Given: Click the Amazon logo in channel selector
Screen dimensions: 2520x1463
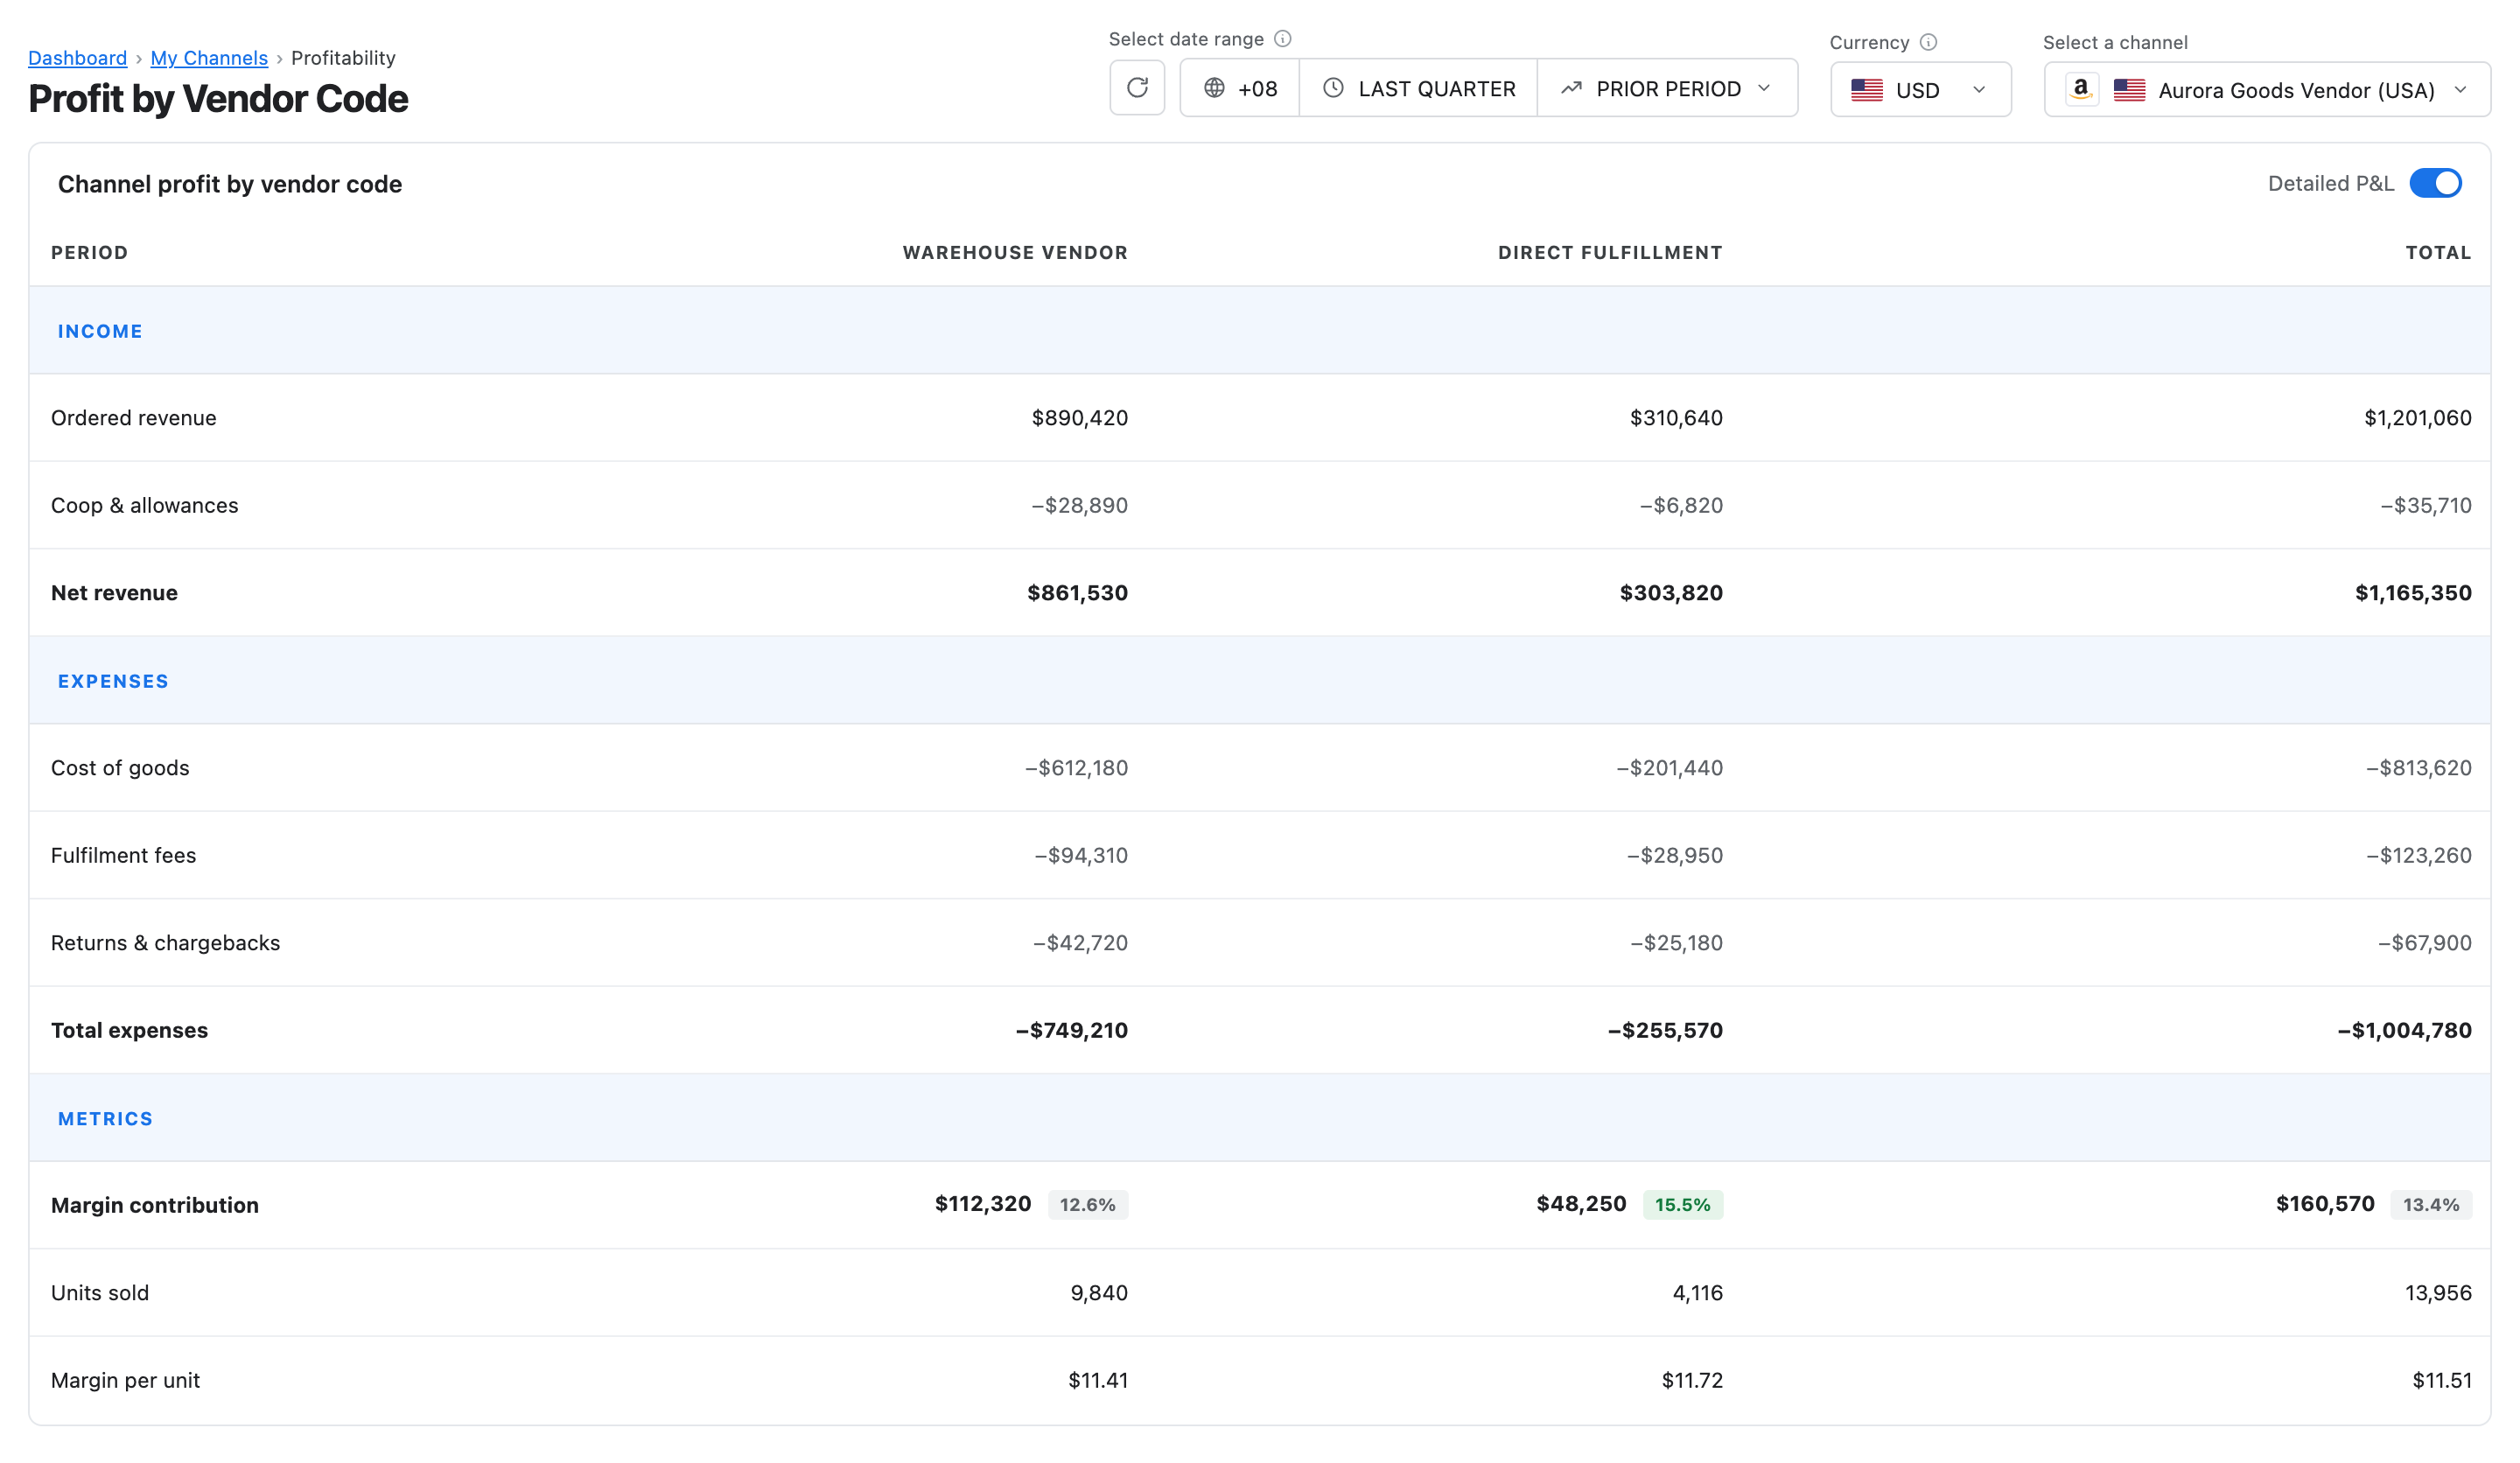Looking at the screenshot, I should click(x=2081, y=89).
